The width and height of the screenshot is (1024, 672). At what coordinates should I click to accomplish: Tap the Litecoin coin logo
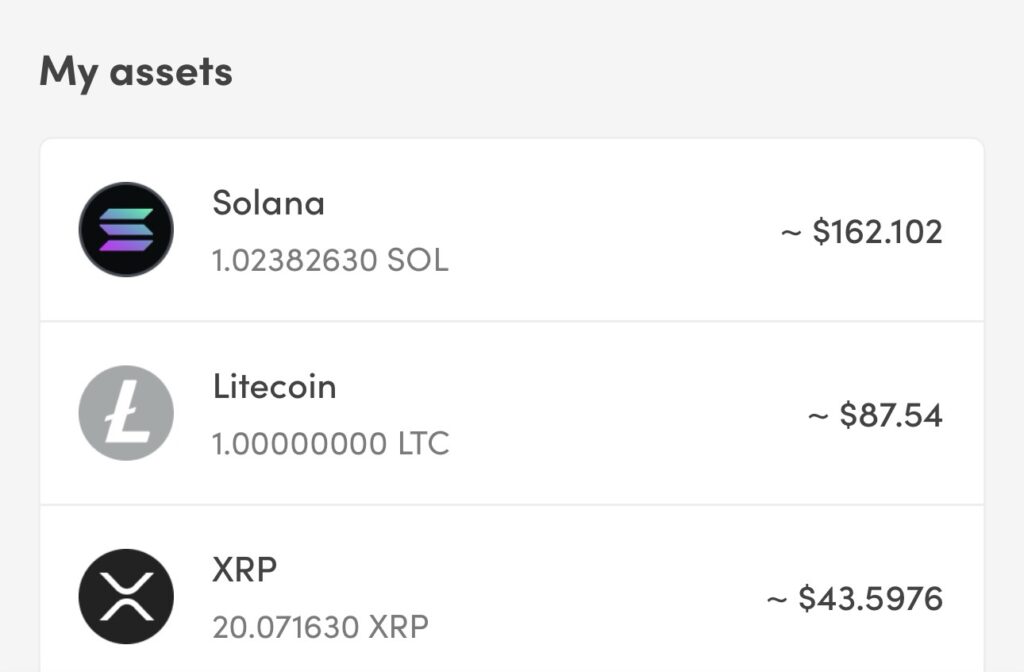point(126,413)
